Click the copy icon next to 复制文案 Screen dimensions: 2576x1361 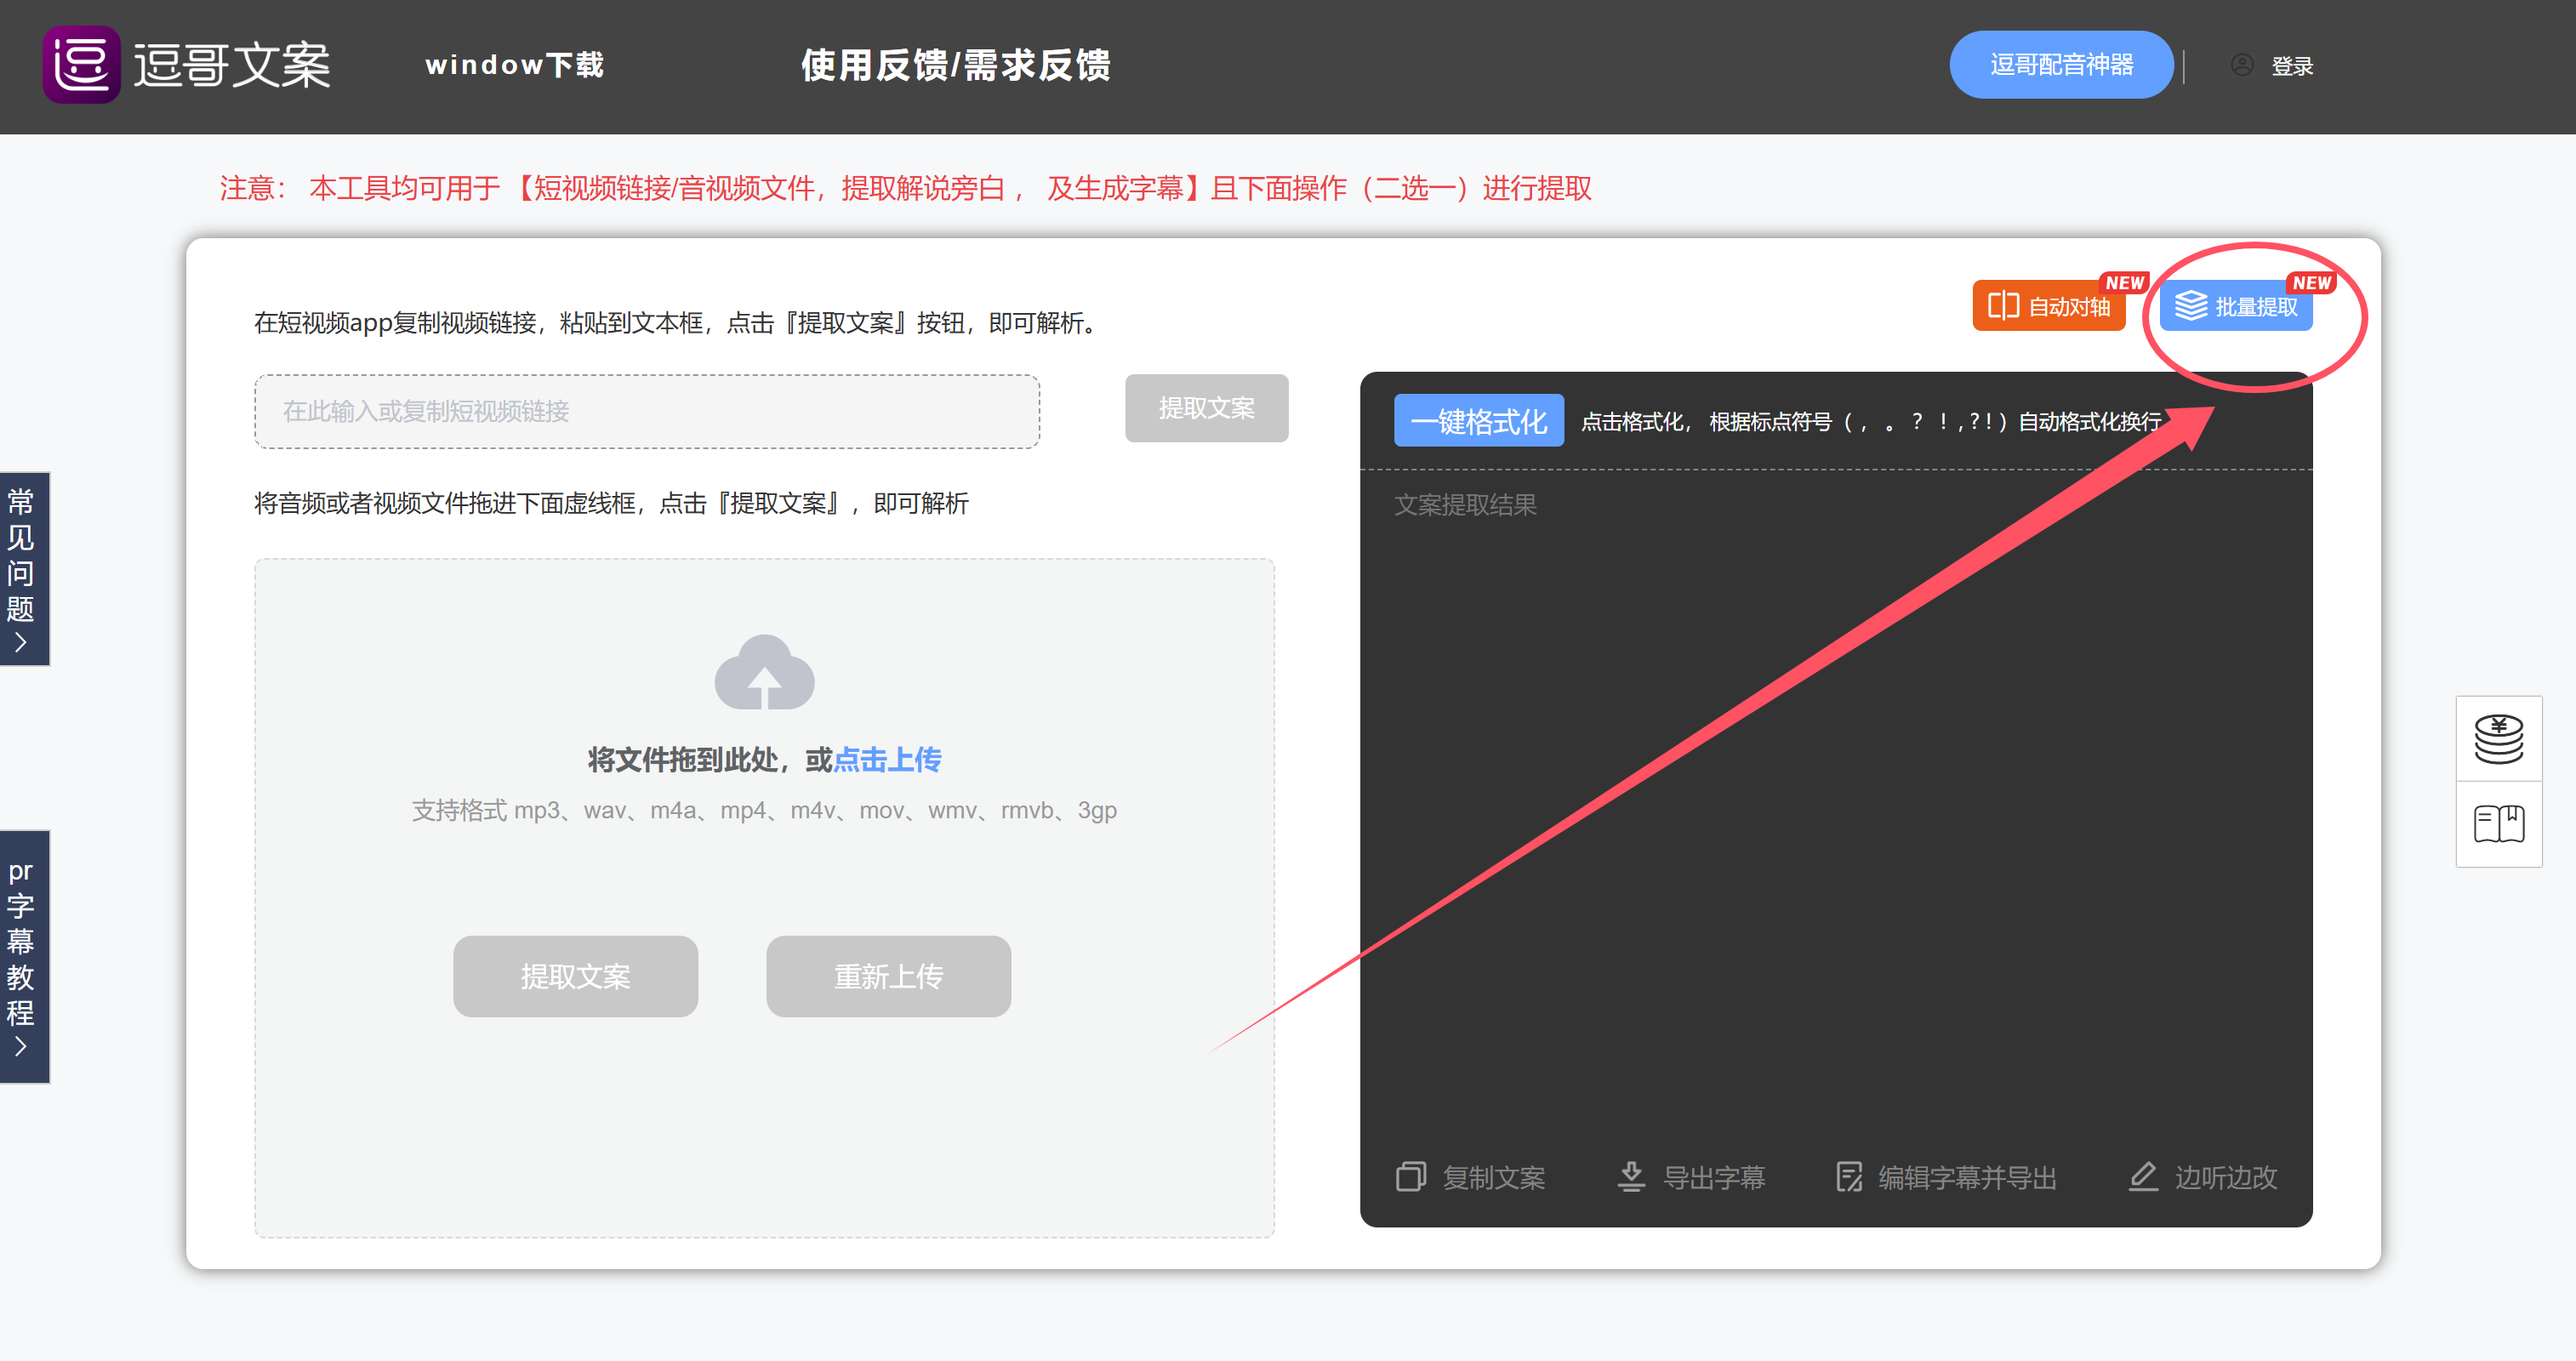point(1411,1177)
